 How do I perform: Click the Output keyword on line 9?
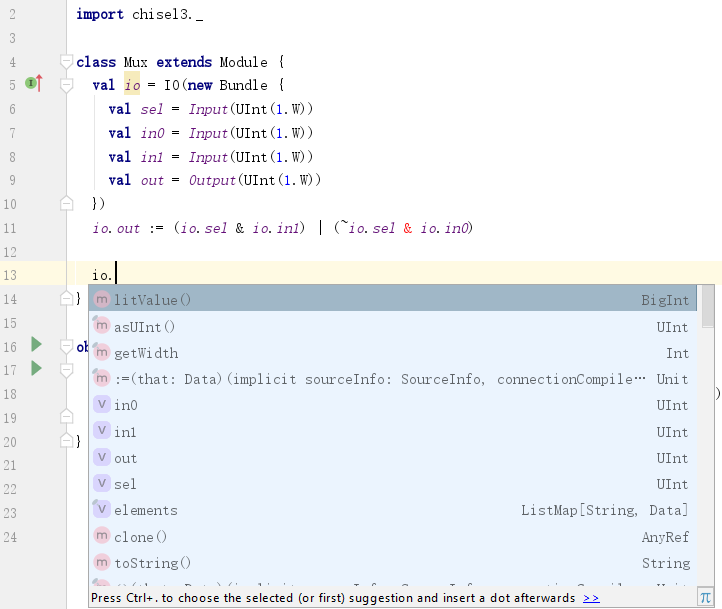pyautogui.click(x=212, y=180)
